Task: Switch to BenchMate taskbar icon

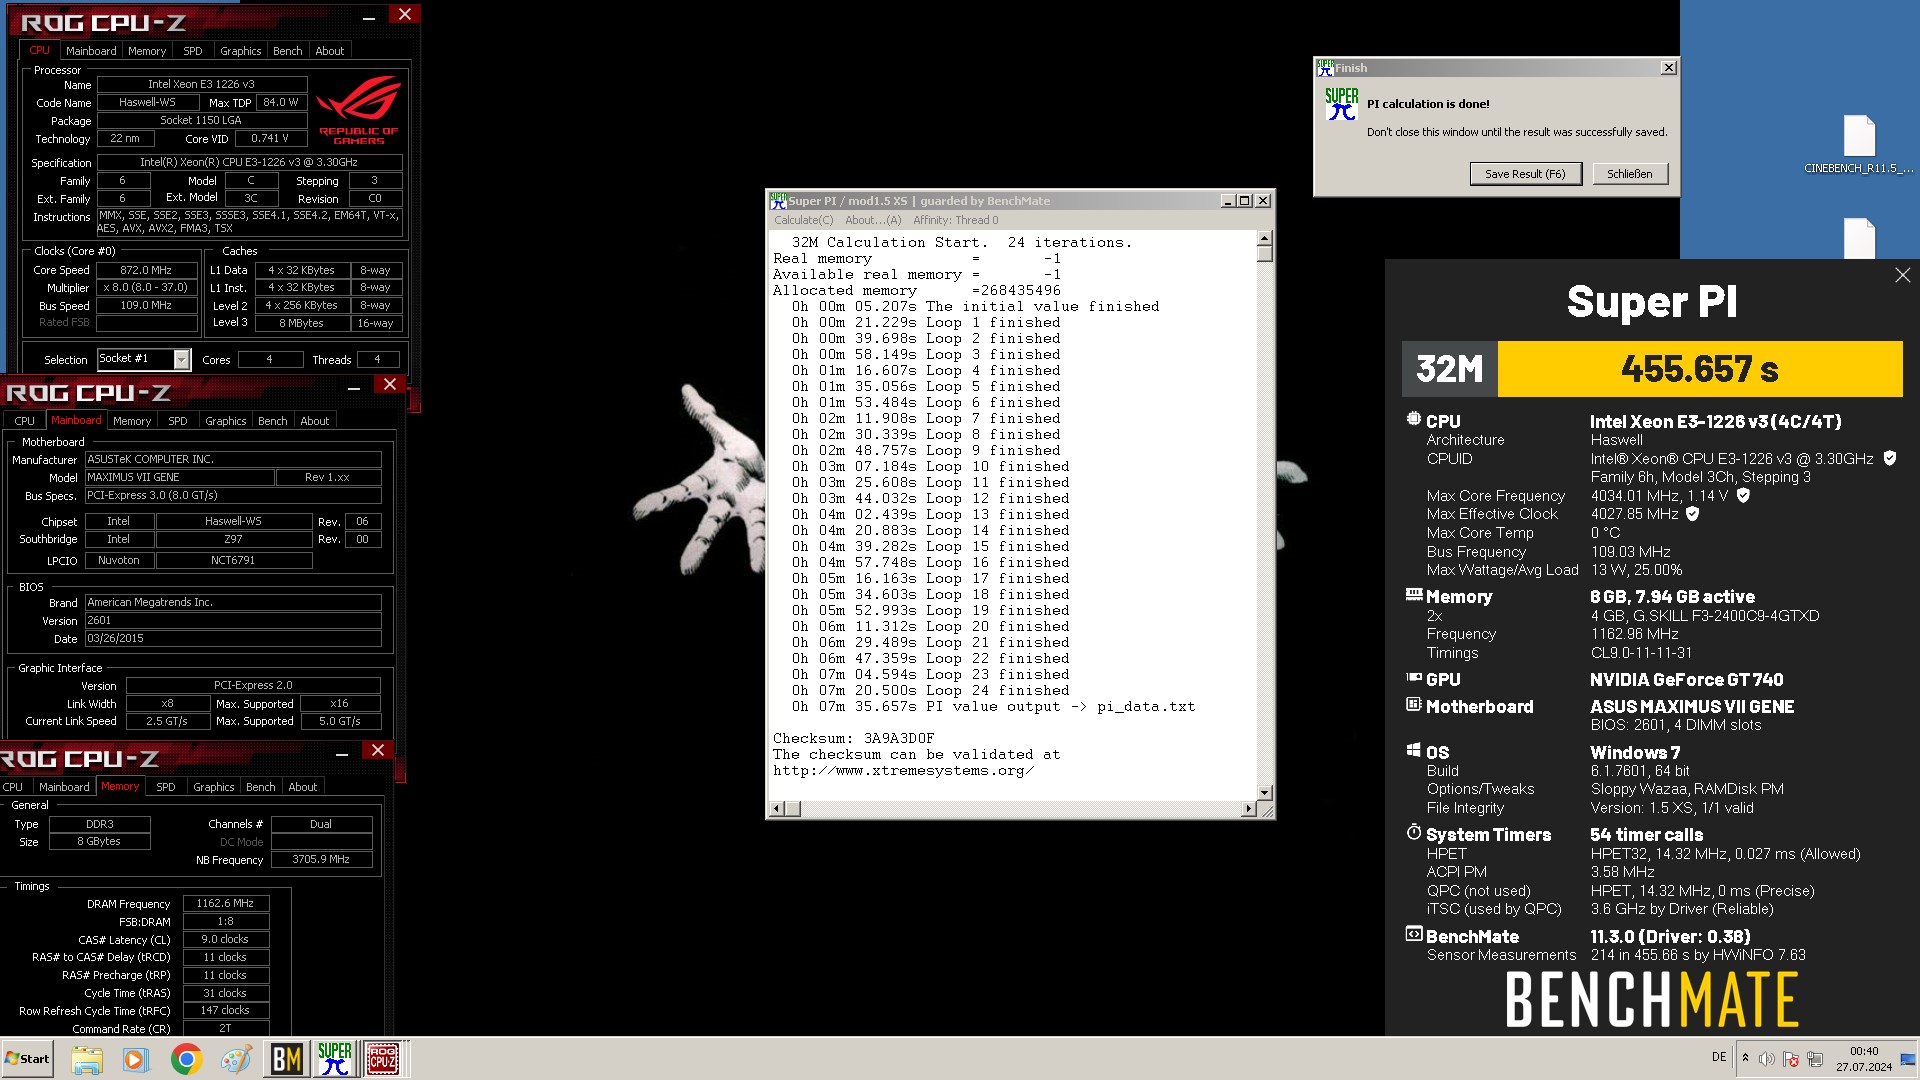Action: (x=287, y=1059)
